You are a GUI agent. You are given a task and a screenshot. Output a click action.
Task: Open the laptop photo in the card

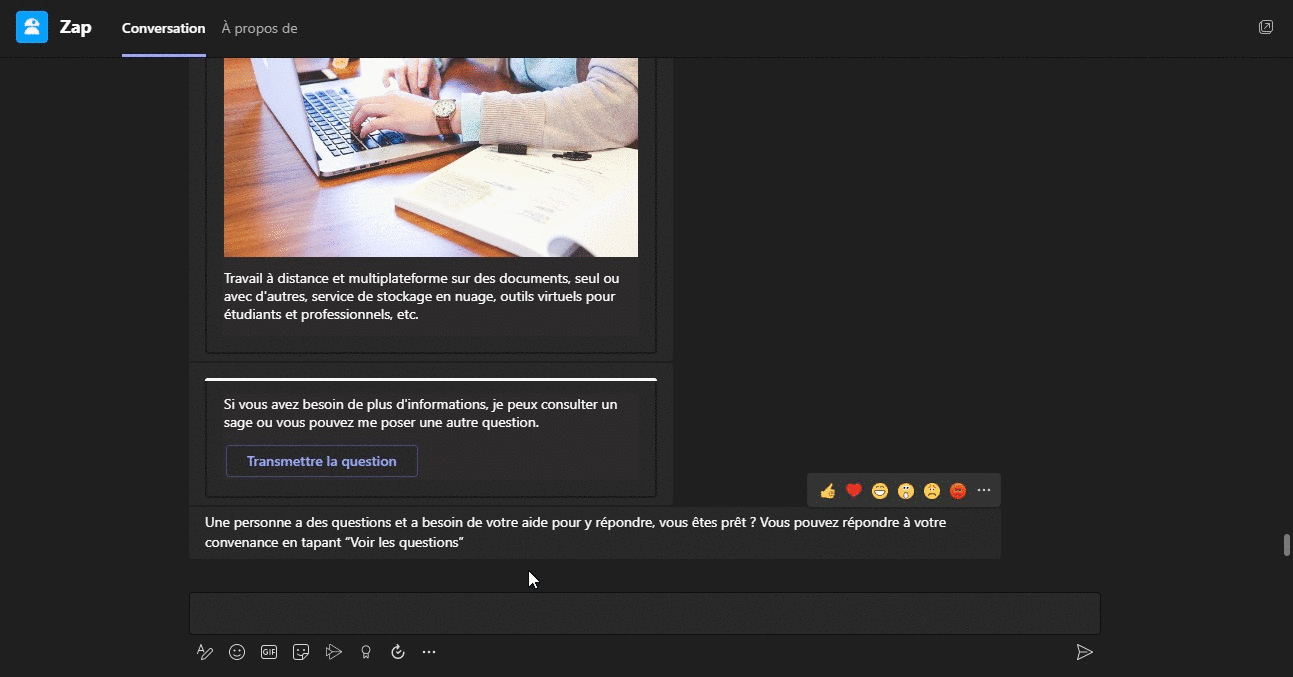click(x=431, y=157)
